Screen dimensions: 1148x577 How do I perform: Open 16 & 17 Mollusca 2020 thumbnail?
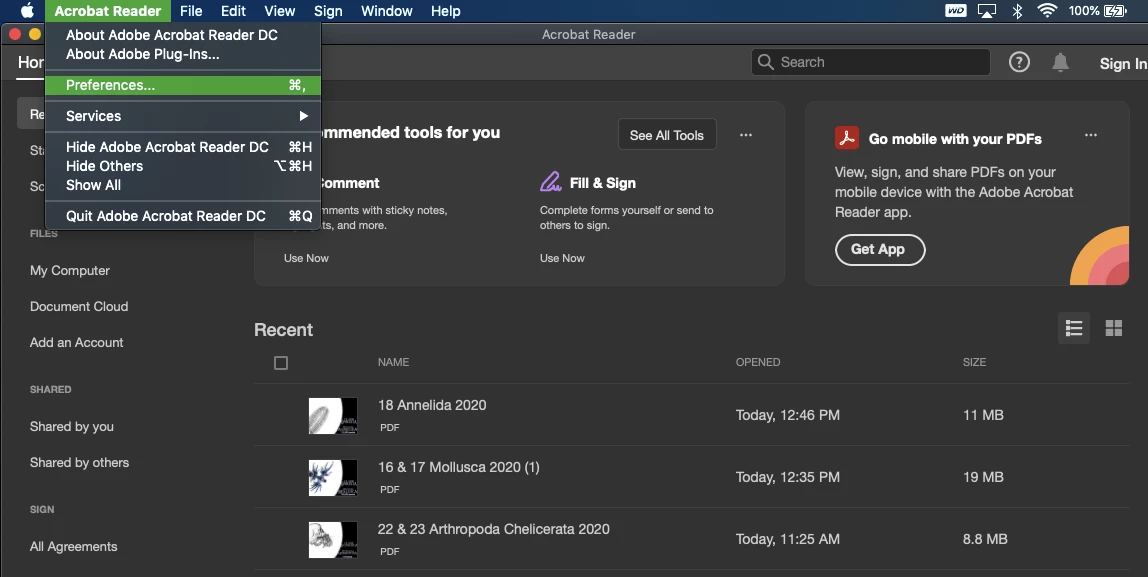(333, 477)
